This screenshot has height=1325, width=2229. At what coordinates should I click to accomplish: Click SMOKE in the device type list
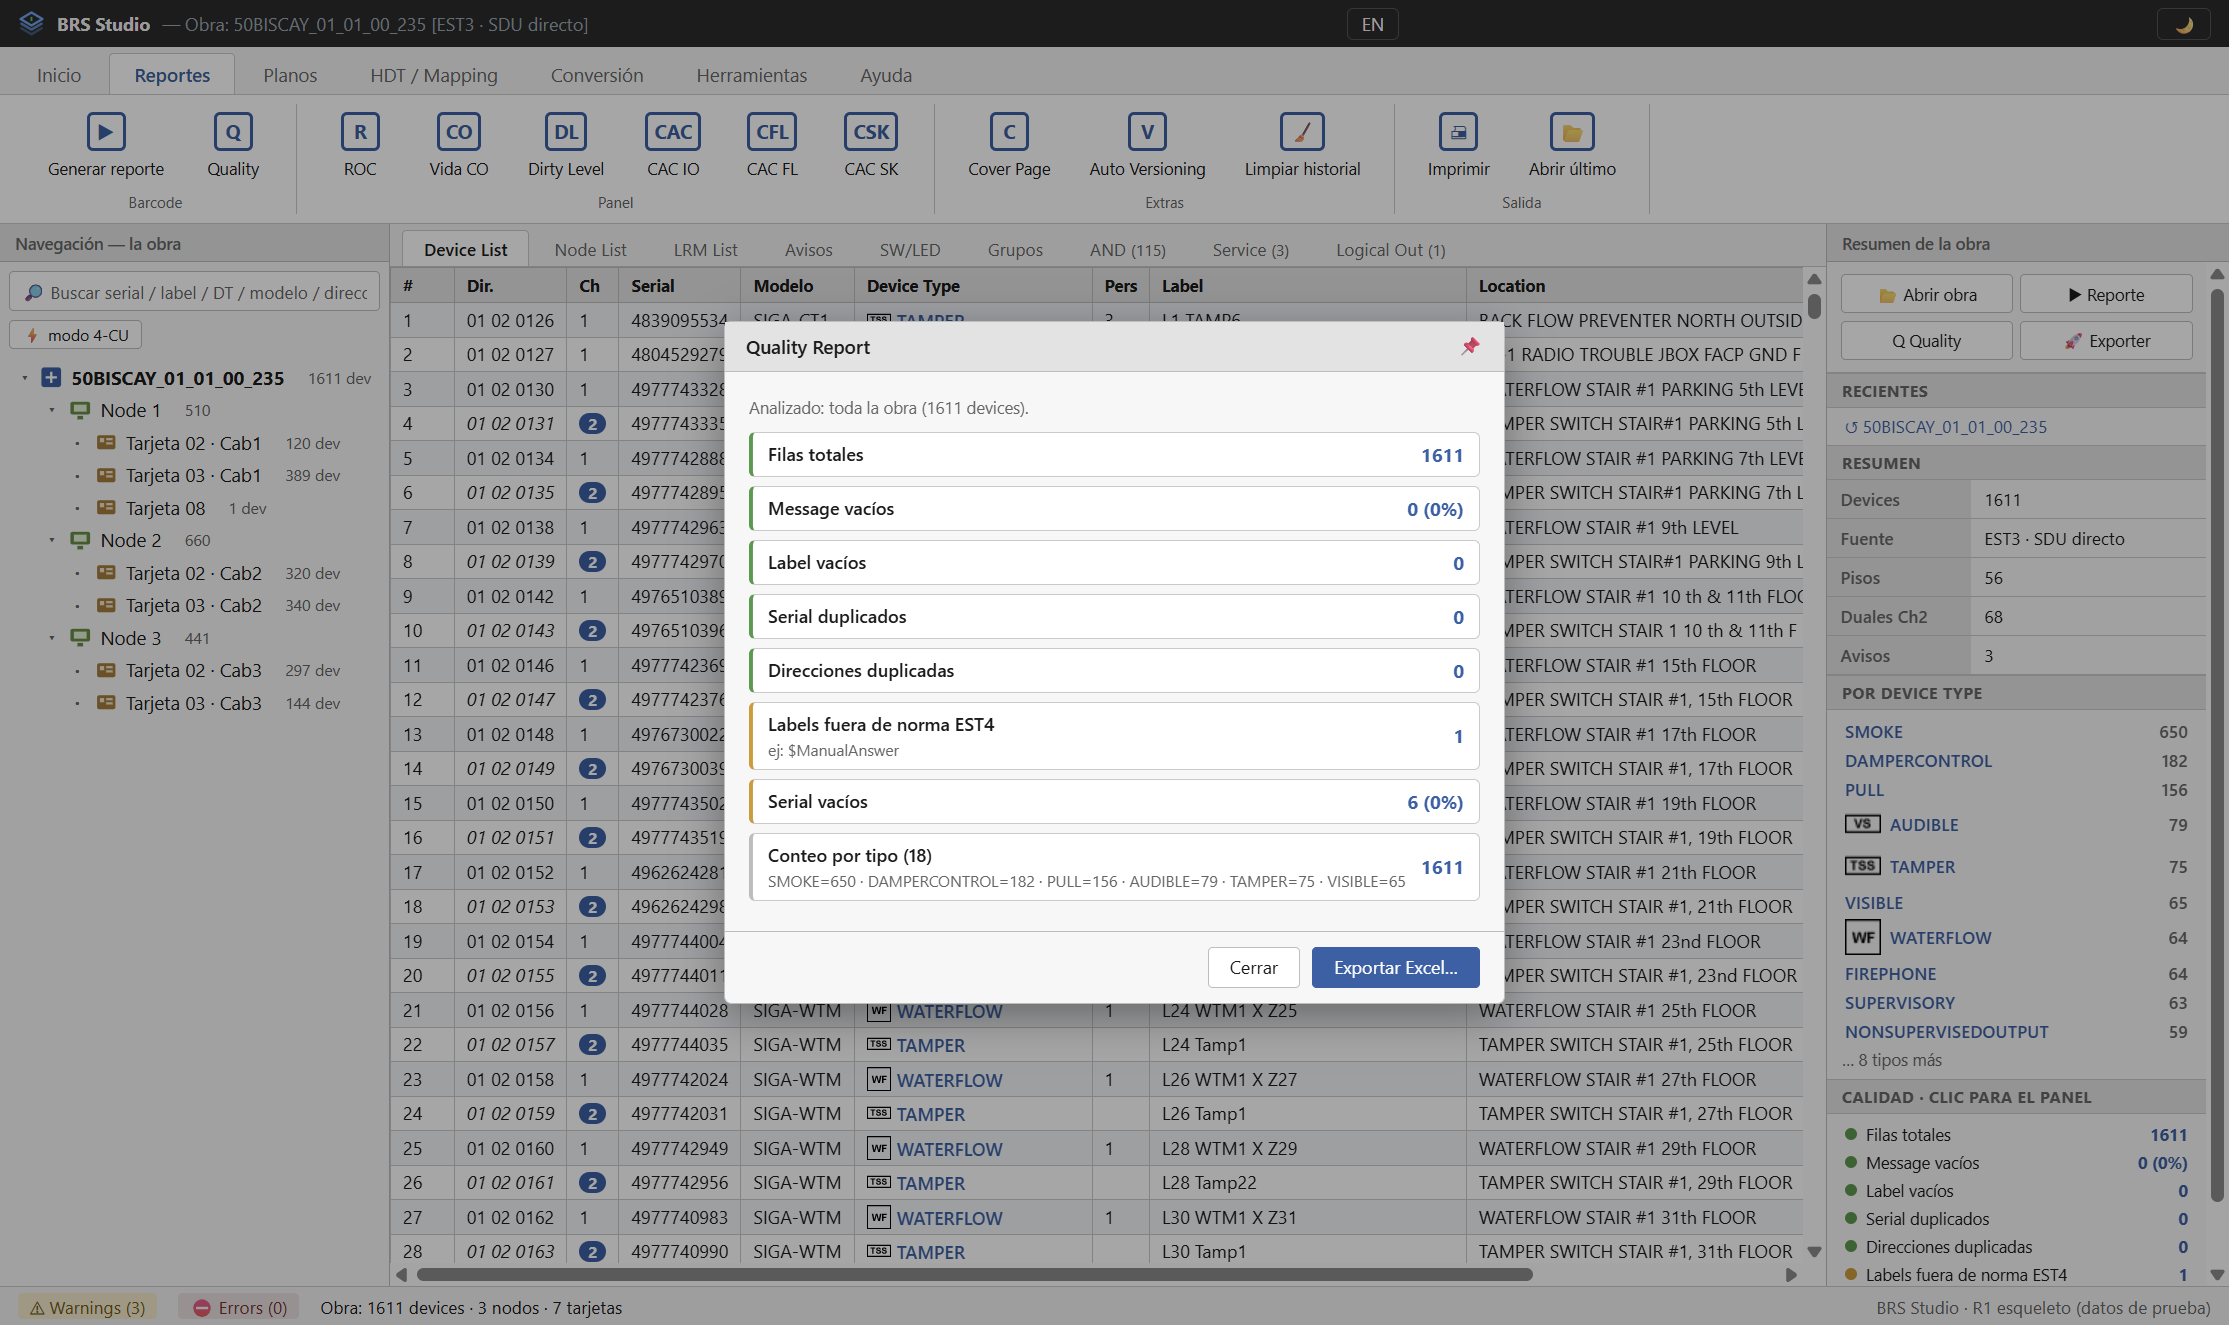[1873, 732]
